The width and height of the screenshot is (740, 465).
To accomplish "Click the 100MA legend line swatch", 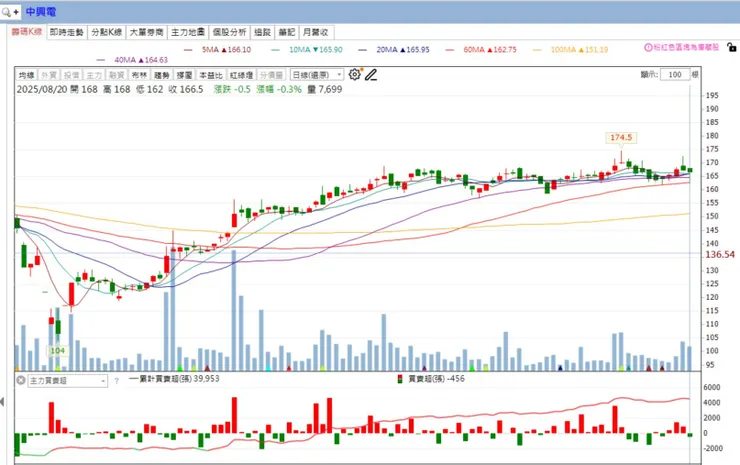I will pos(537,50).
